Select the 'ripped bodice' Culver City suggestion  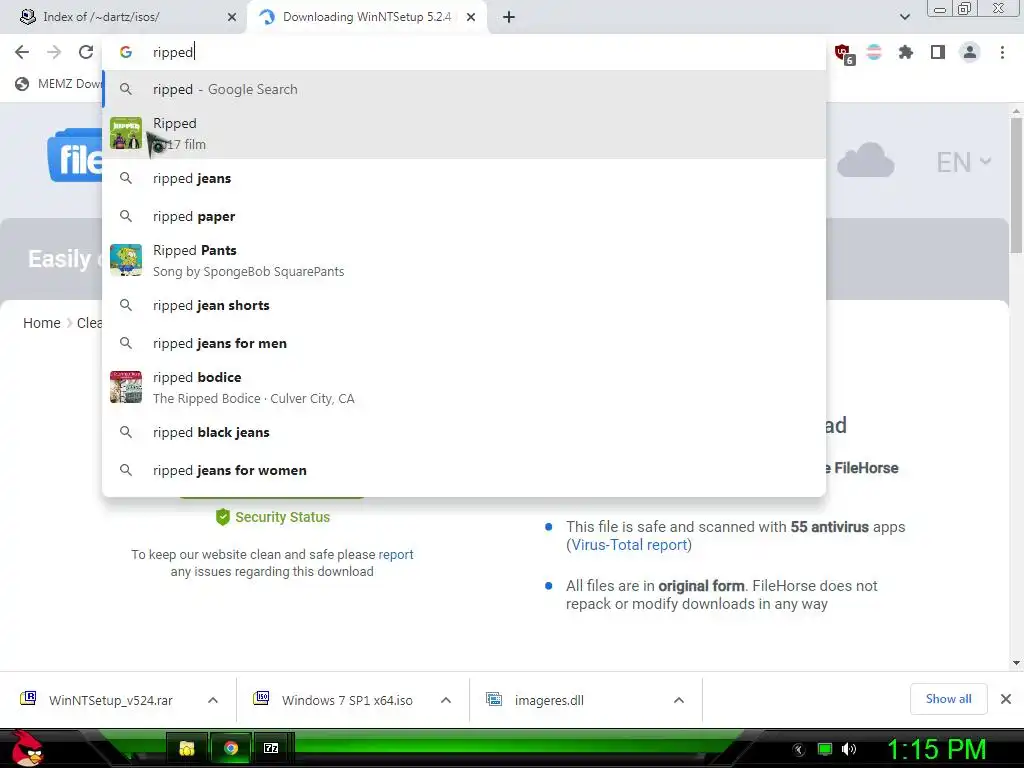point(464,387)
